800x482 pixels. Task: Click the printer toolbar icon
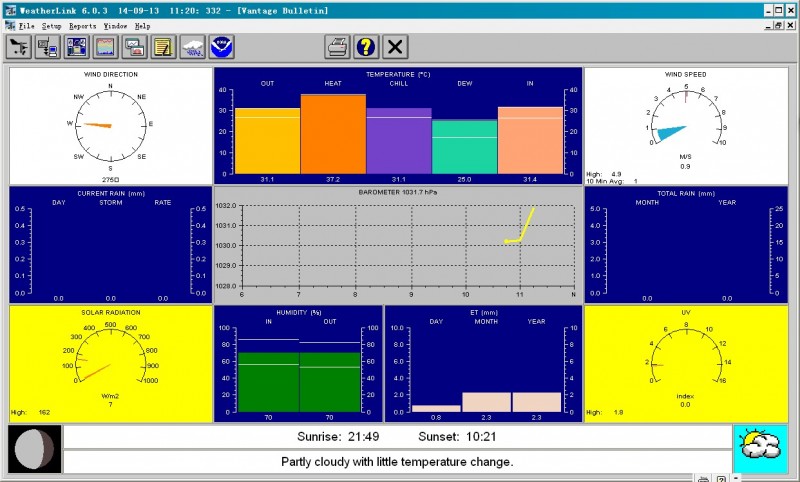[x=337, y=47]
